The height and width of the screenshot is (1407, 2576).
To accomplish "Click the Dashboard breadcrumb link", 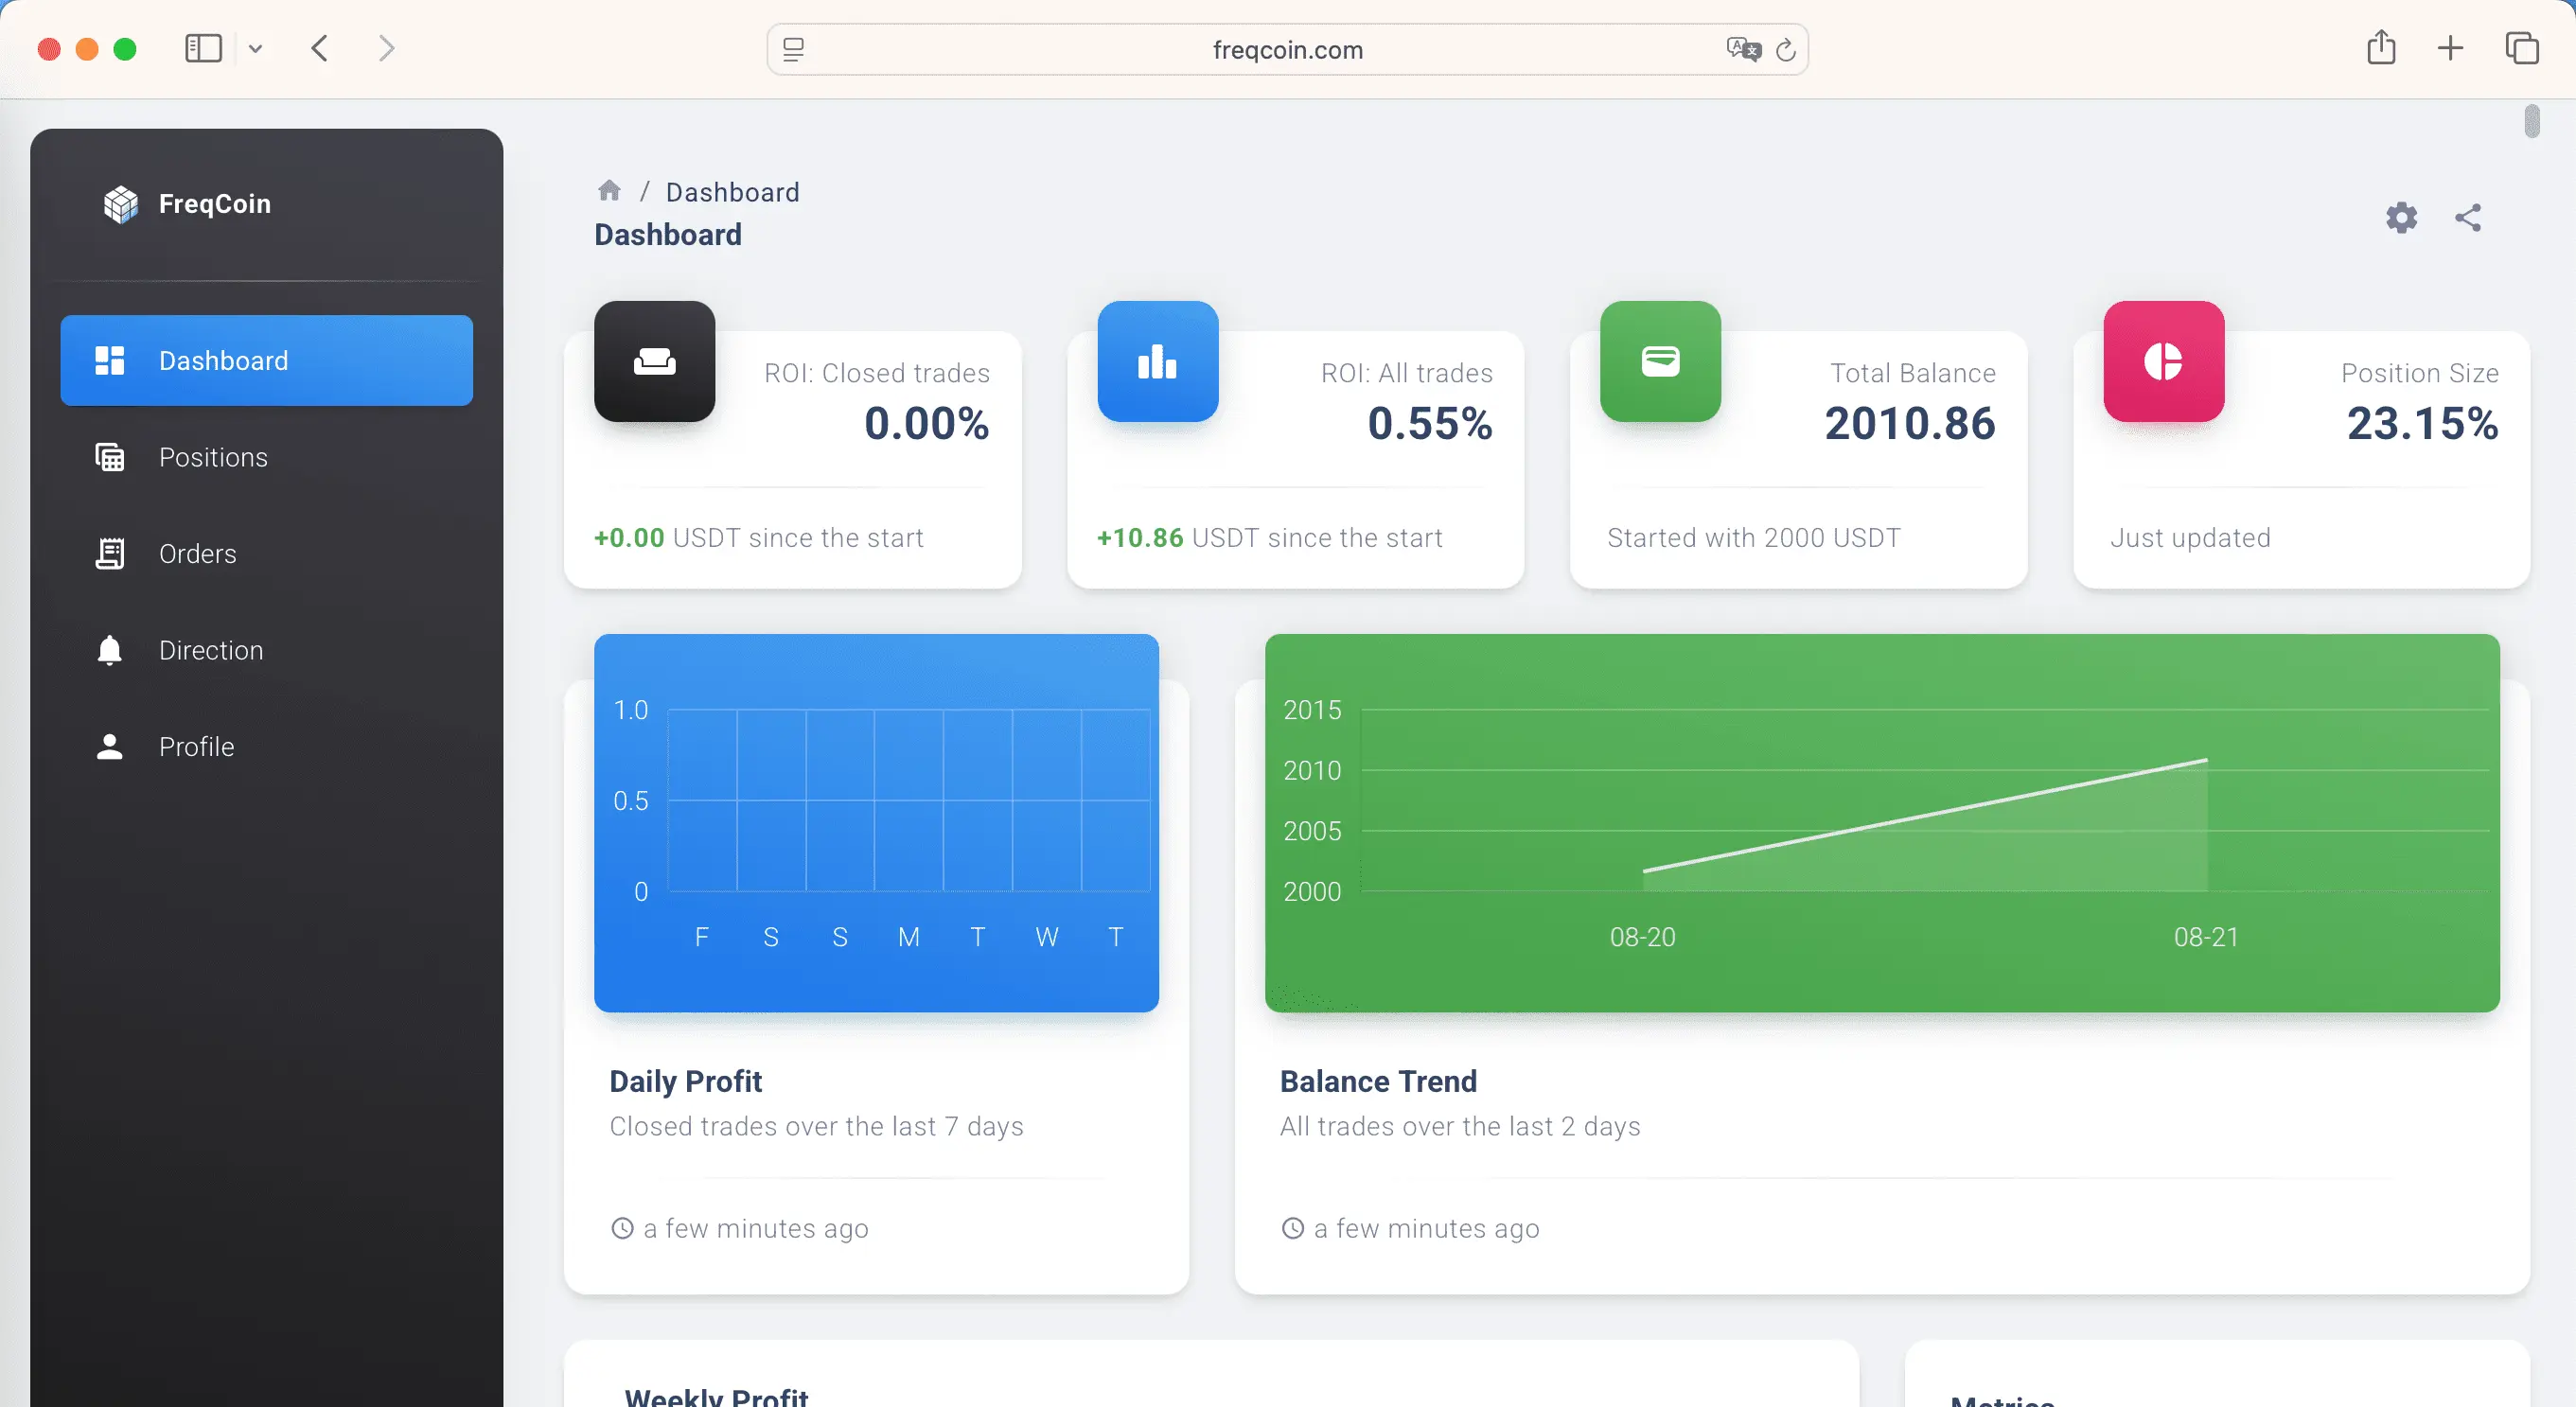I will click(732, 192).
